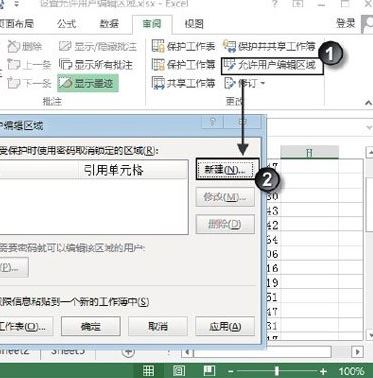Click zoom in plus button
The width and height of the screenshot is (373, 378).
(323, 371)
